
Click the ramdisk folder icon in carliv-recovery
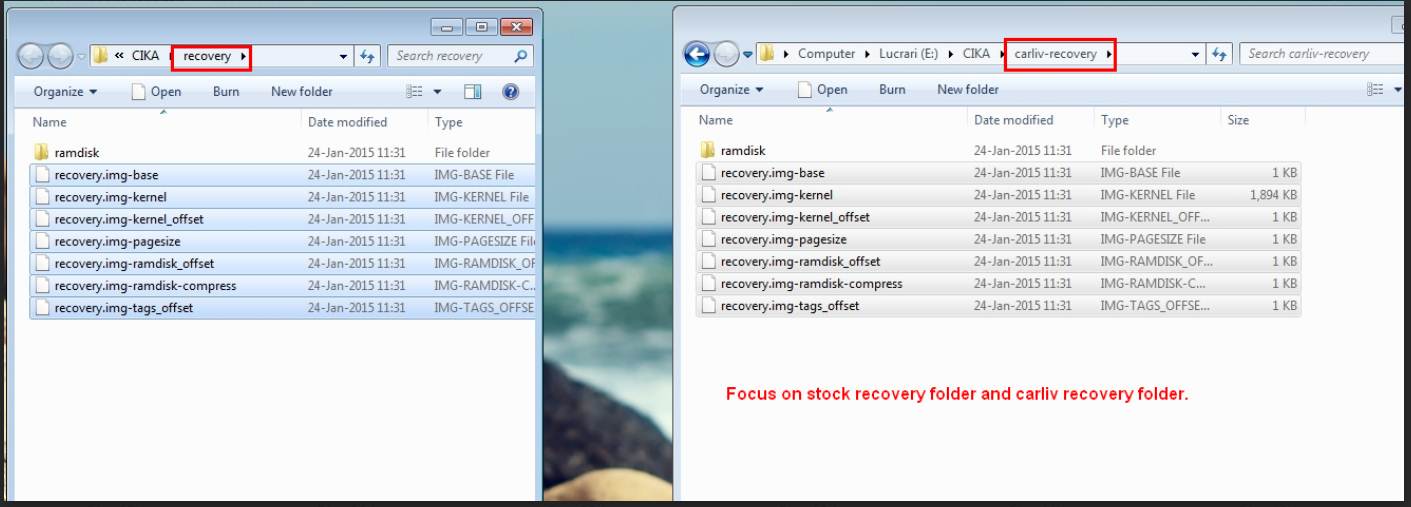pyautogui.click(x=708, y=151)
